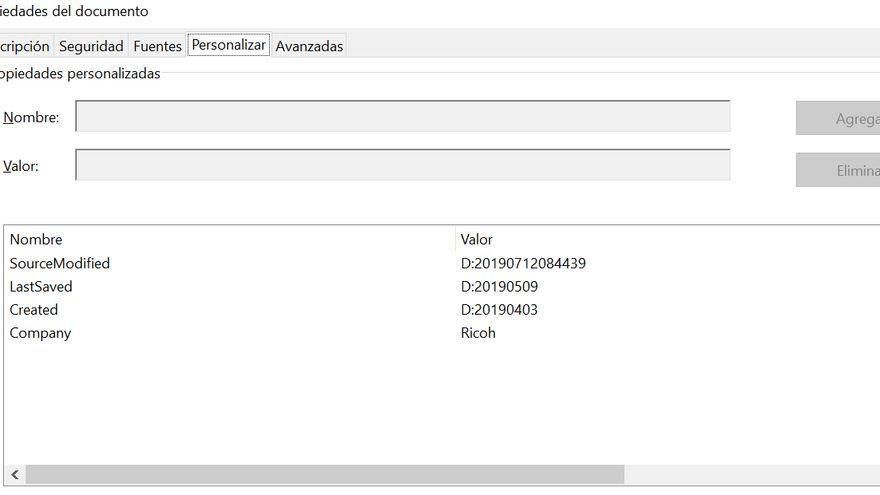Click the Nombre column header
880x495 pixels.
pos(230,239)
